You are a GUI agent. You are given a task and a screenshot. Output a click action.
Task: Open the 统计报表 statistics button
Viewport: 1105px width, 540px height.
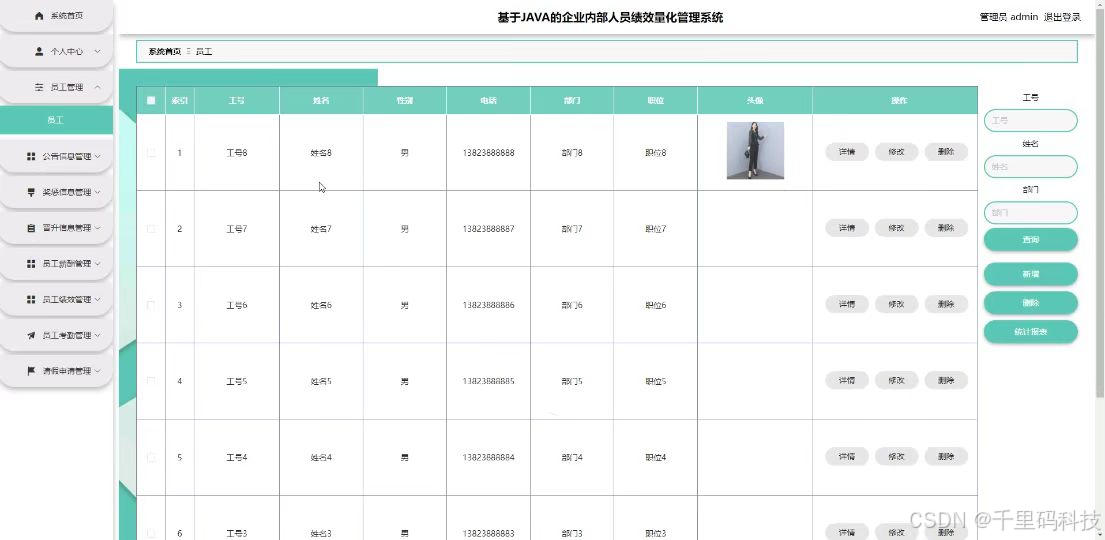pos(1030,331)
